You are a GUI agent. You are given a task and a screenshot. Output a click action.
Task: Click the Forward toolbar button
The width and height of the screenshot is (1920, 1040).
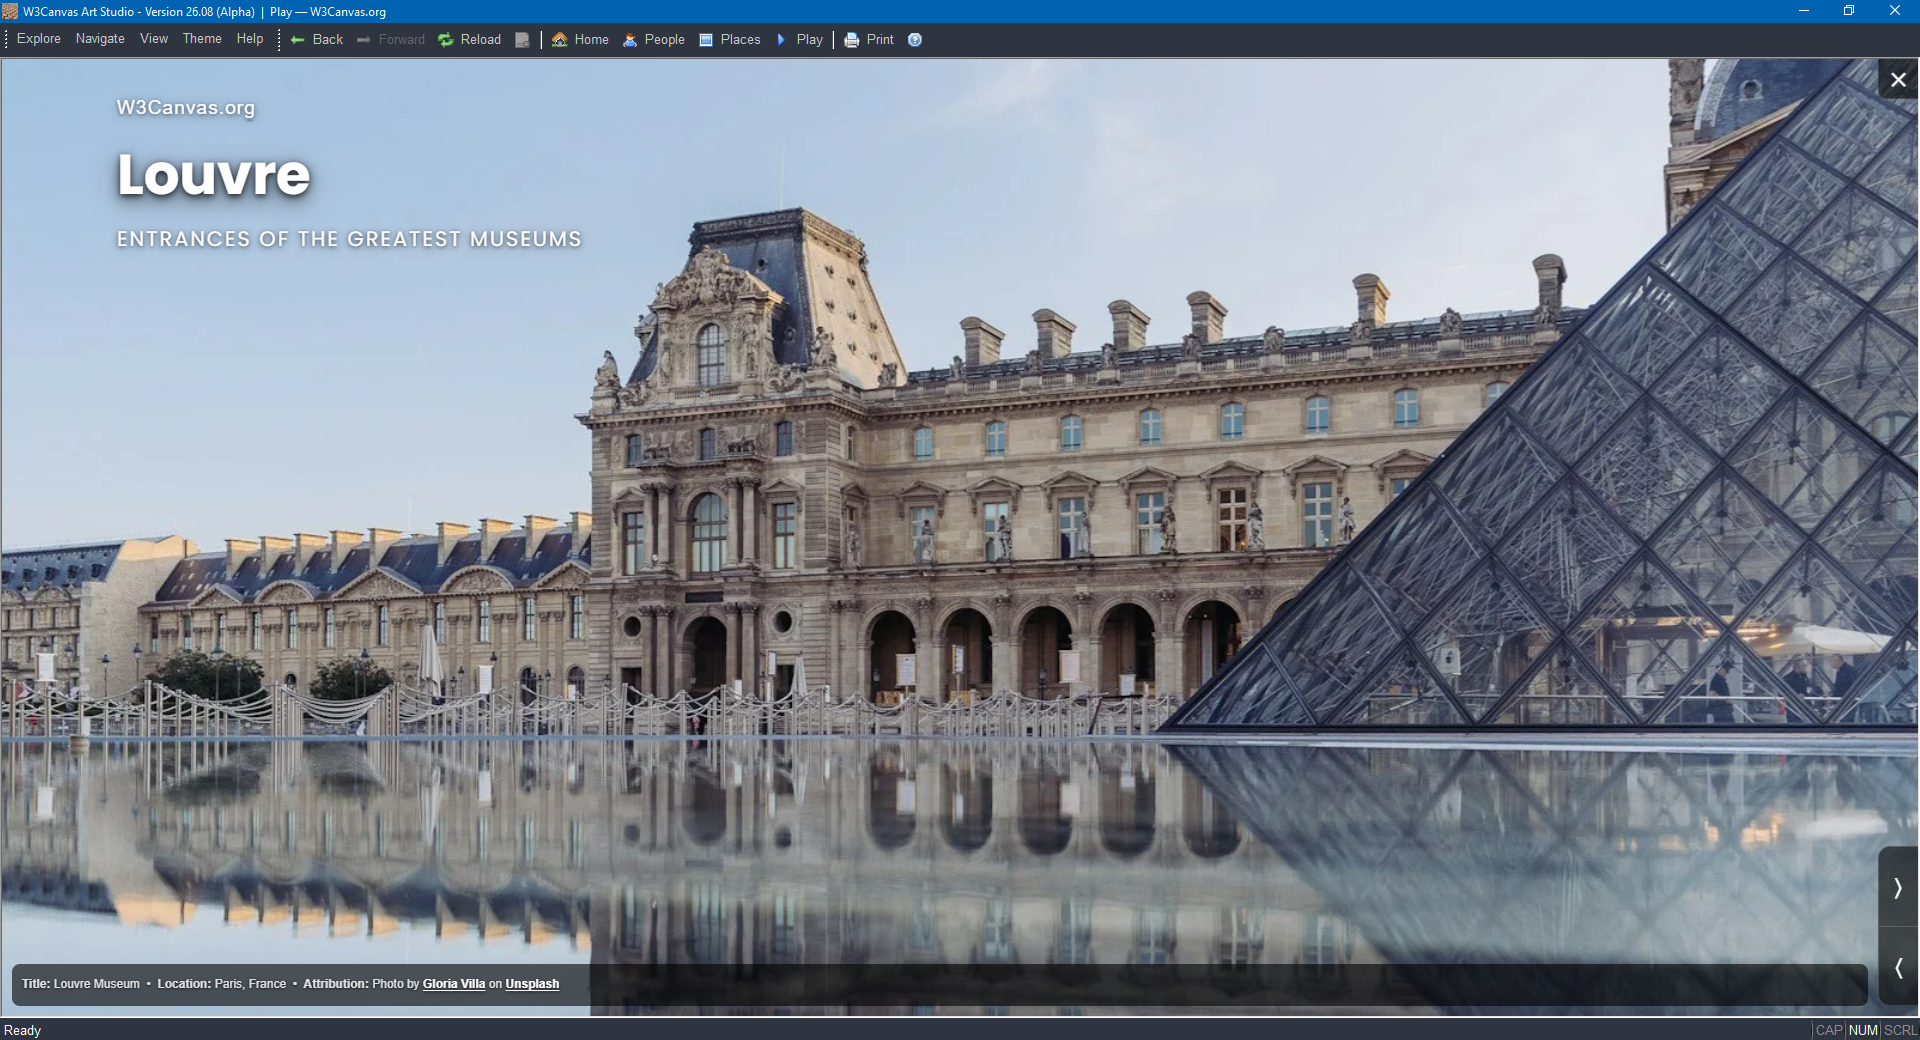point(391,40)
